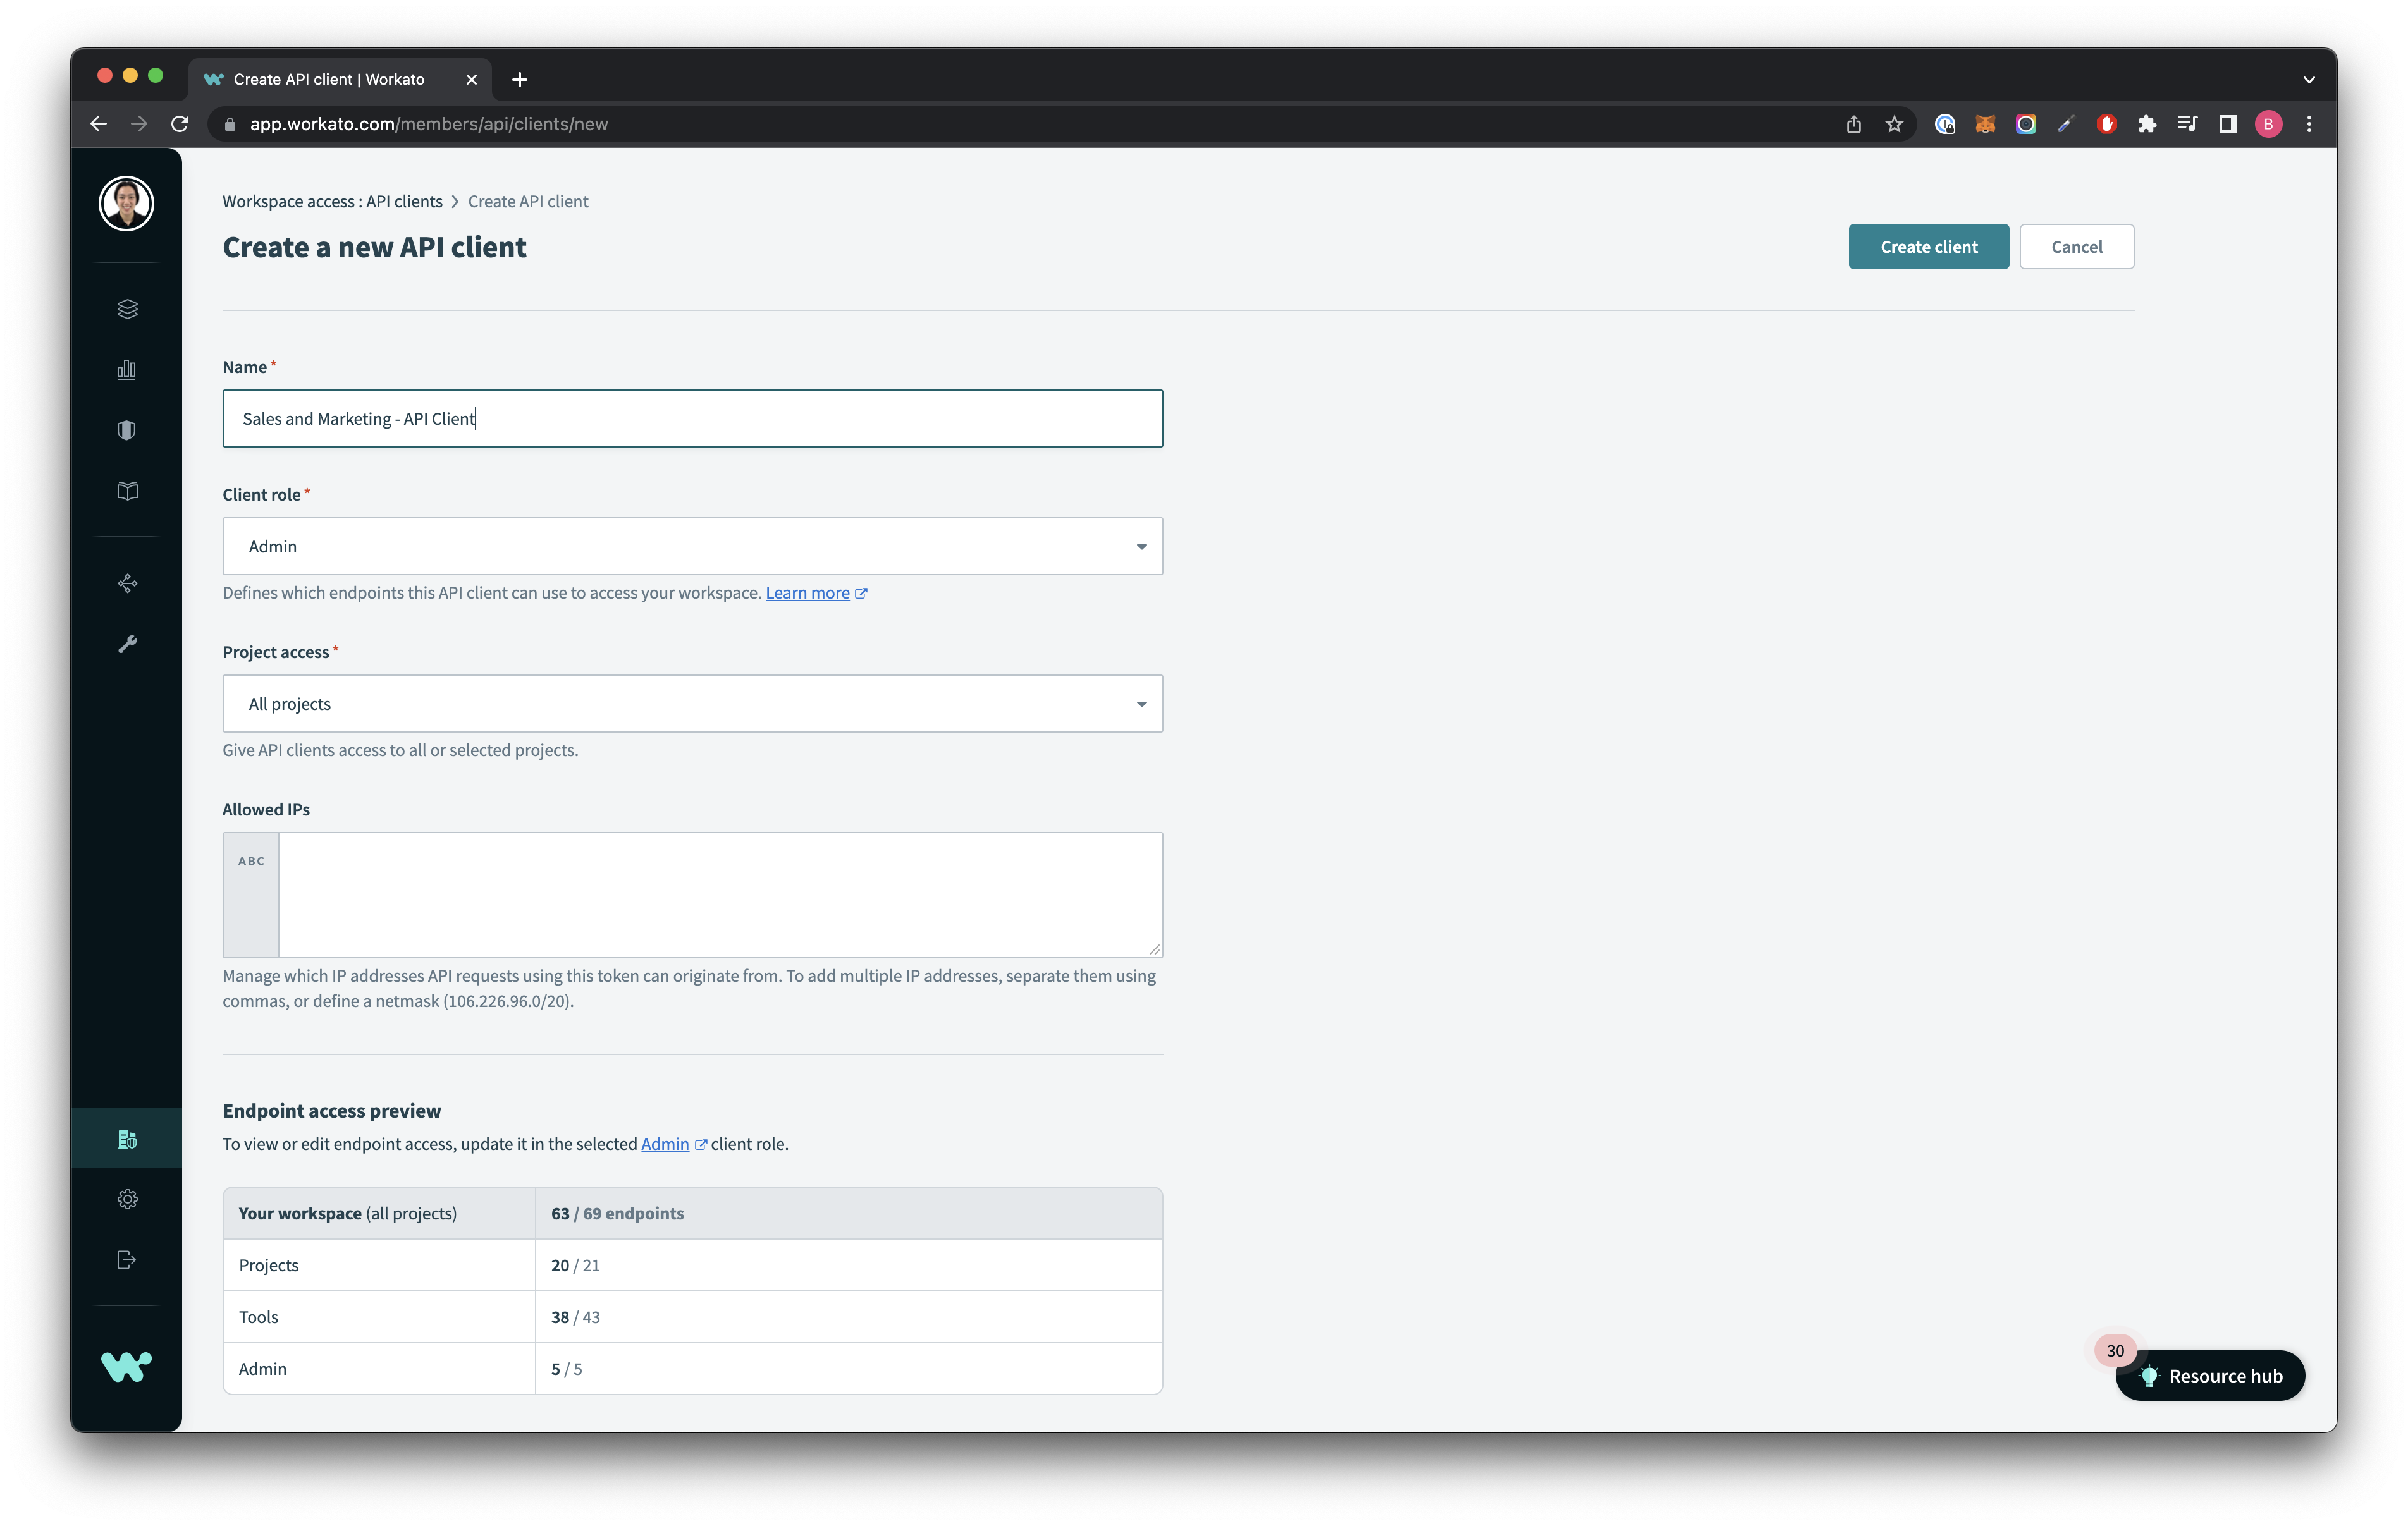The height and width of the screenshot is (1526, 2408).
Task: Bookmark page with the star icon
Action: click(x=1894, y=124)
